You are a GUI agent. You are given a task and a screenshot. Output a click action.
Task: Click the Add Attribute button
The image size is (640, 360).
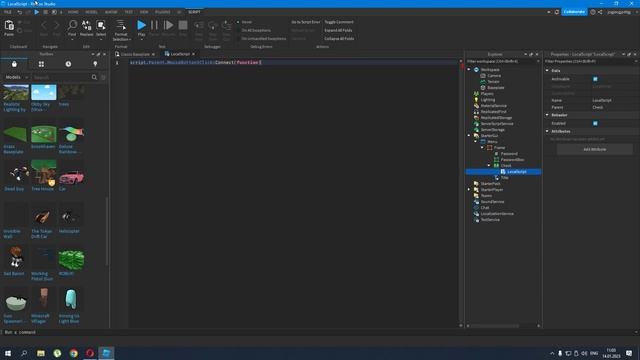point(594,149)
